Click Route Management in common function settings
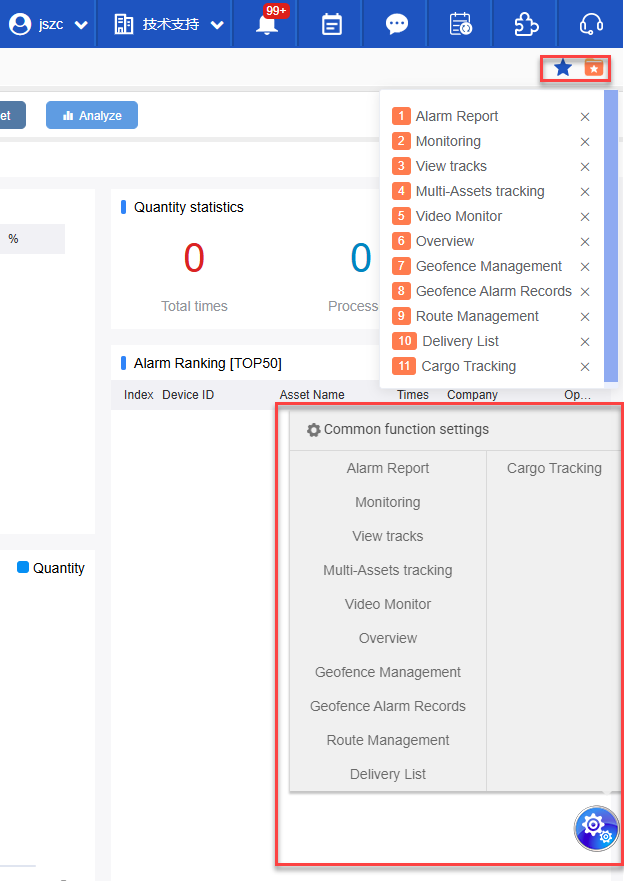 click(388, 740)
